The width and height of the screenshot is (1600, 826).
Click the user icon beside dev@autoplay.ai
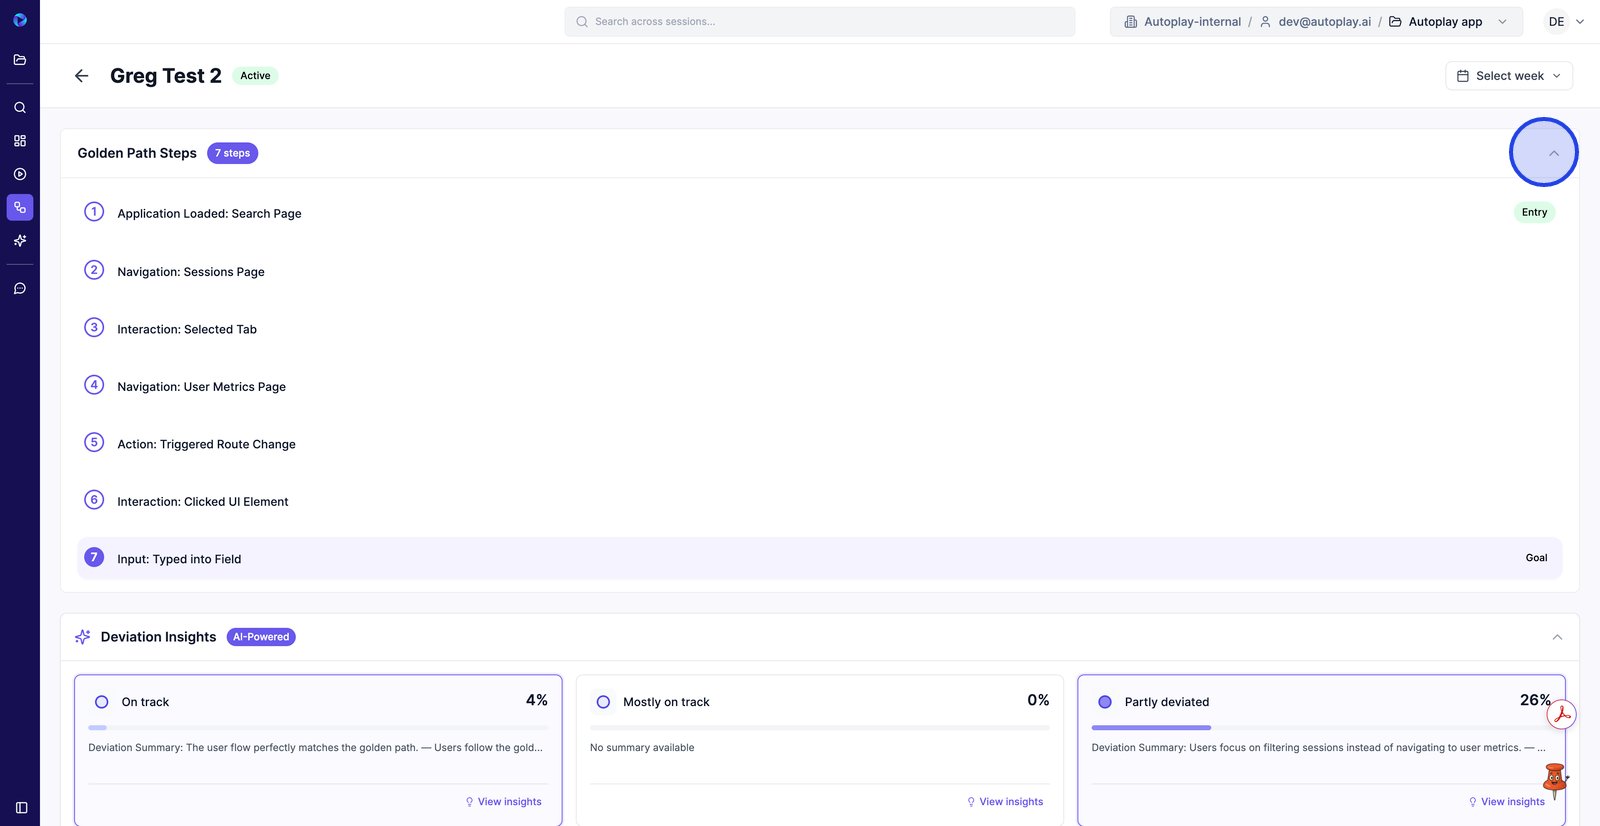coord(1265,22)
